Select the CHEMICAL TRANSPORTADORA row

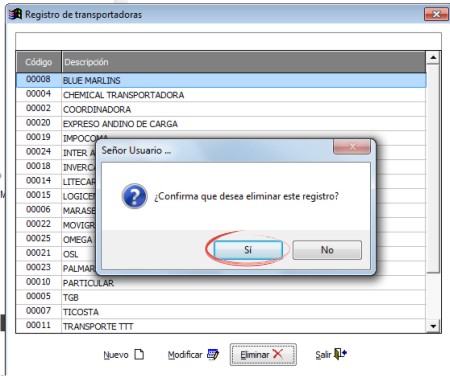tap(221, 95)
